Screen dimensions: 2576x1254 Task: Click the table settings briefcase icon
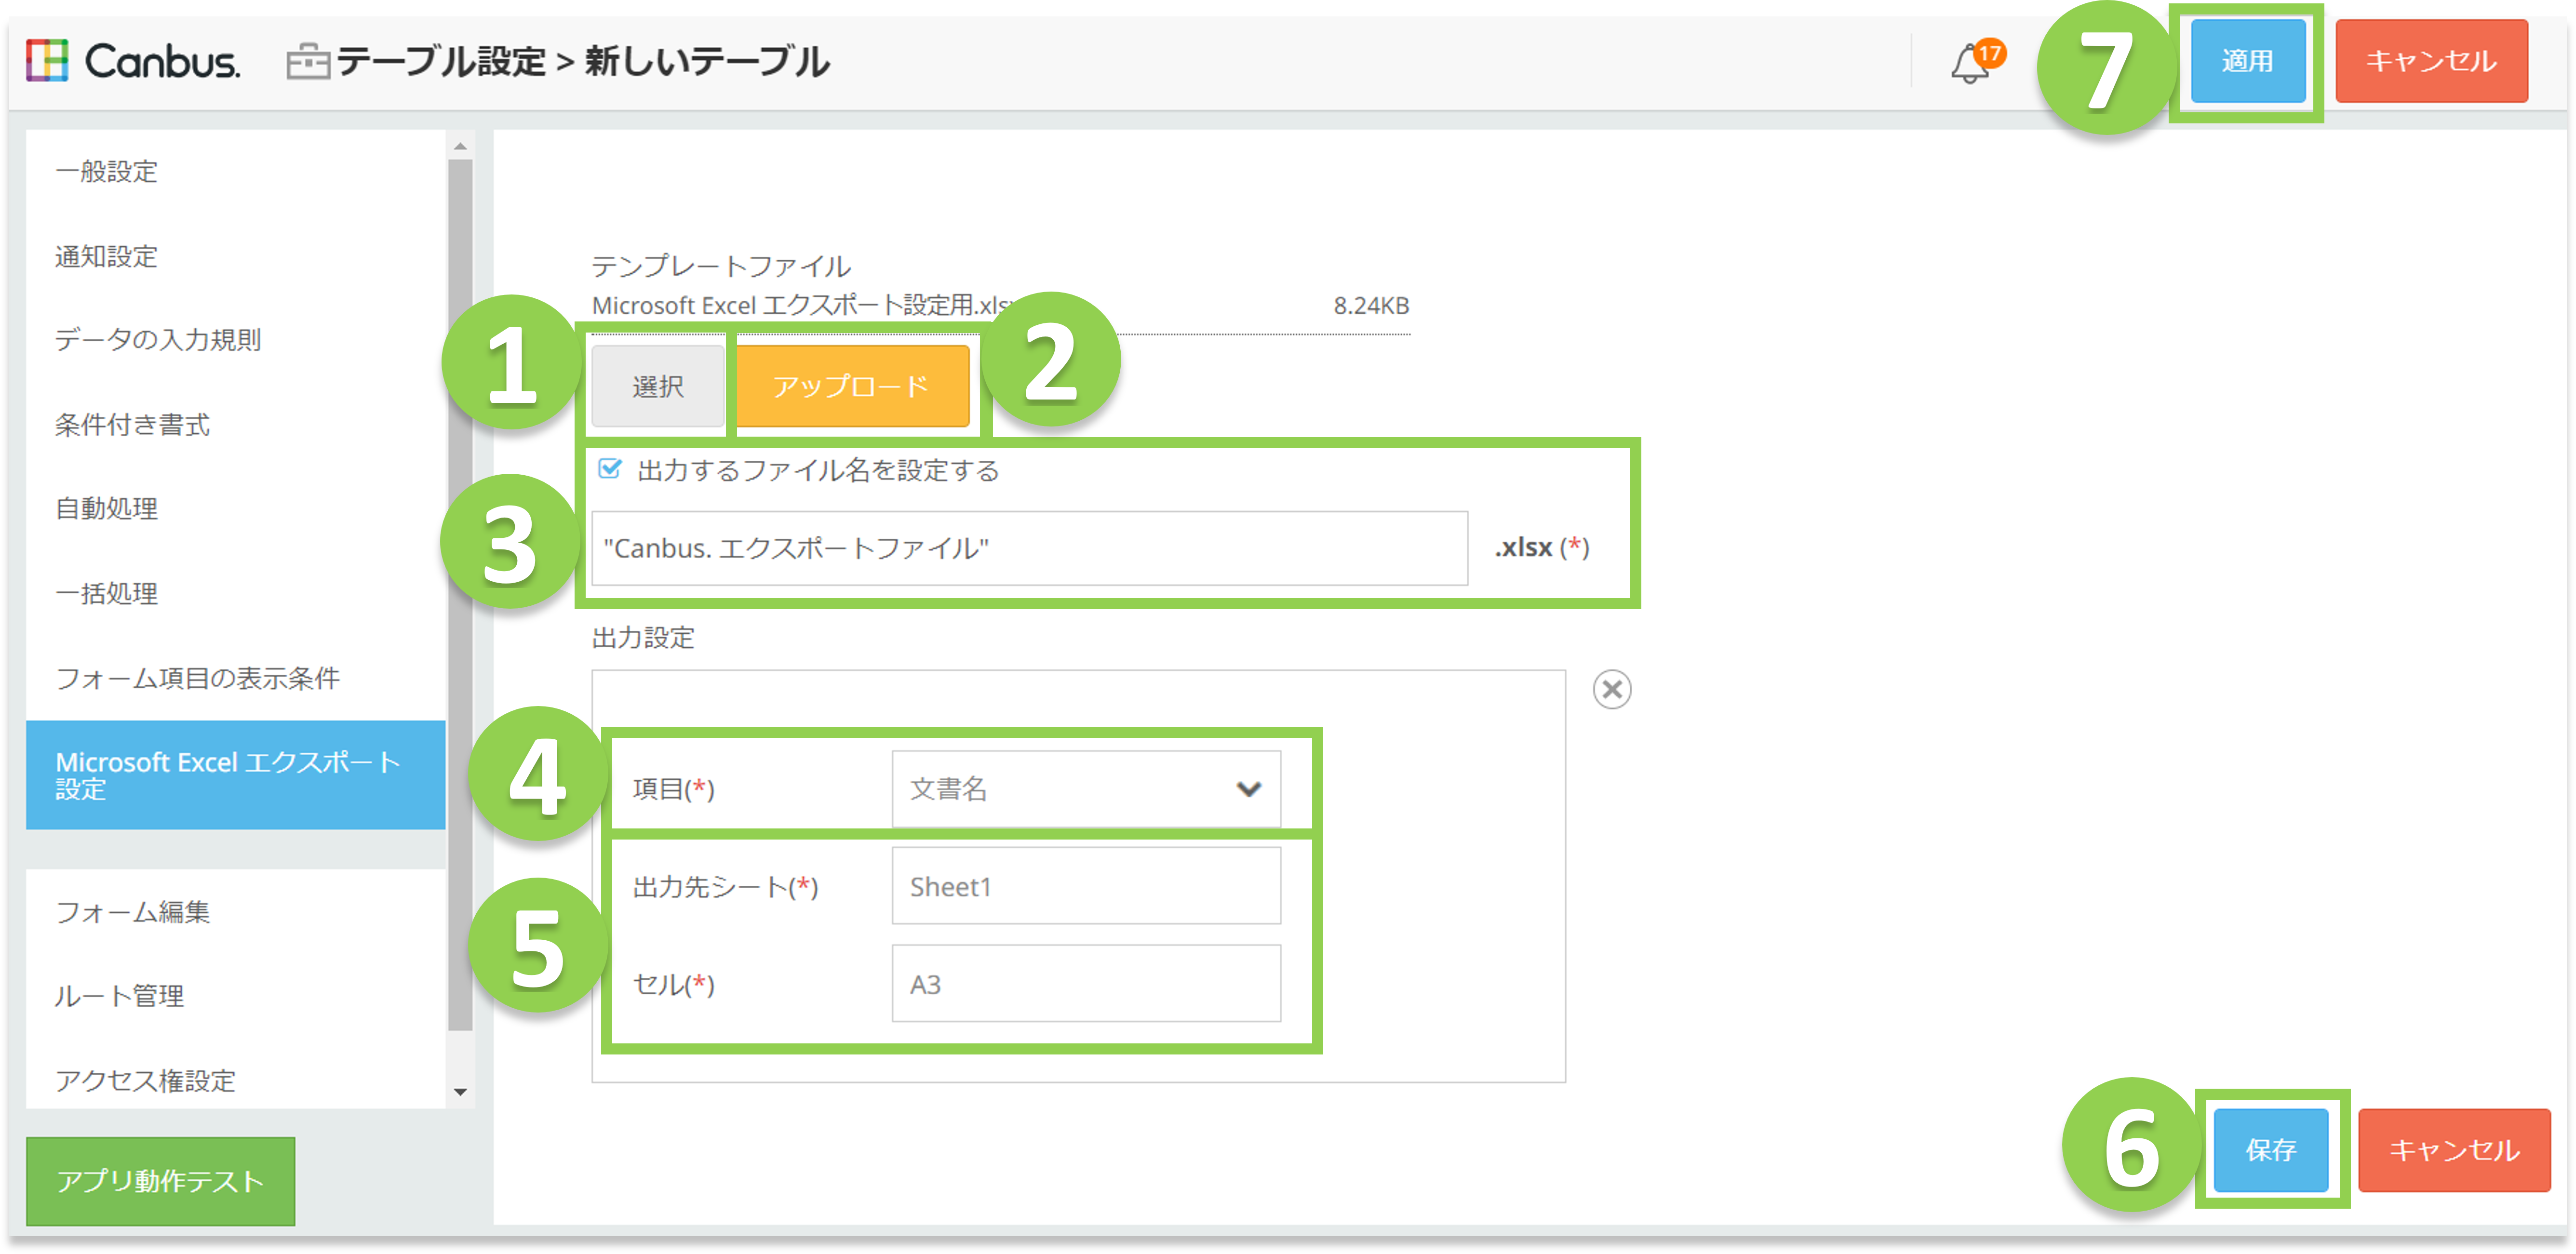pos(307,62)
